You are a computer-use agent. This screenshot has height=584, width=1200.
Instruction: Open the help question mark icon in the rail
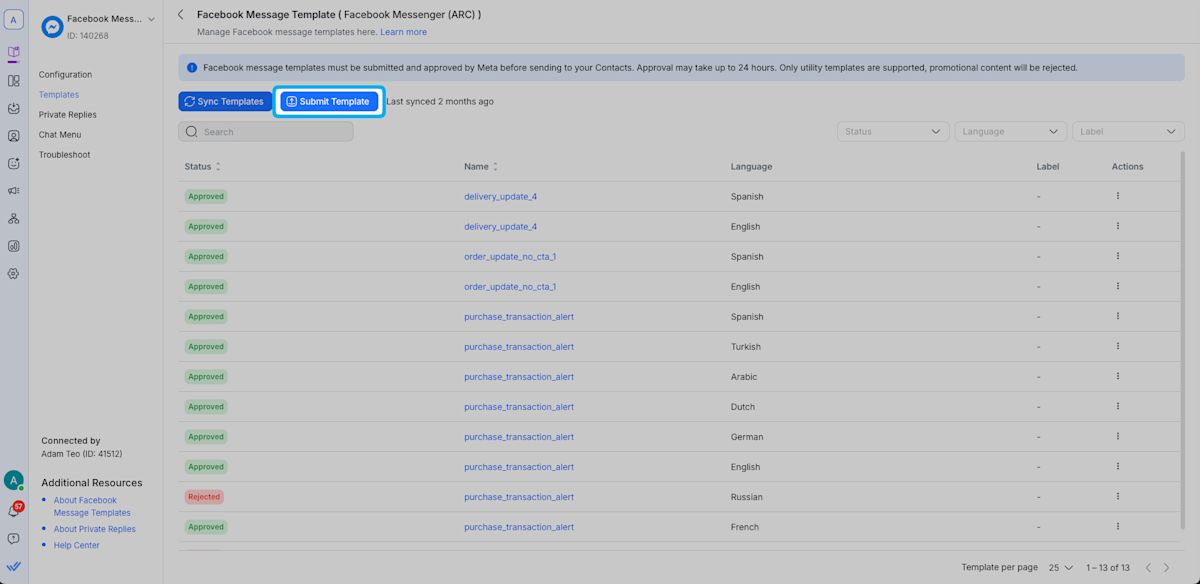tap(14, 538)
